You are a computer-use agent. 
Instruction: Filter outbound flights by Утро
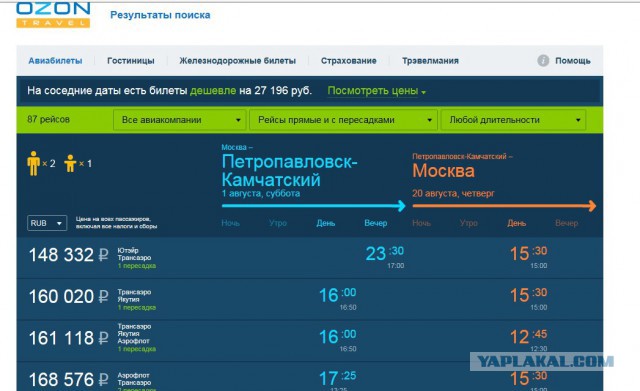pyautogui.click(x=278, y=223)
